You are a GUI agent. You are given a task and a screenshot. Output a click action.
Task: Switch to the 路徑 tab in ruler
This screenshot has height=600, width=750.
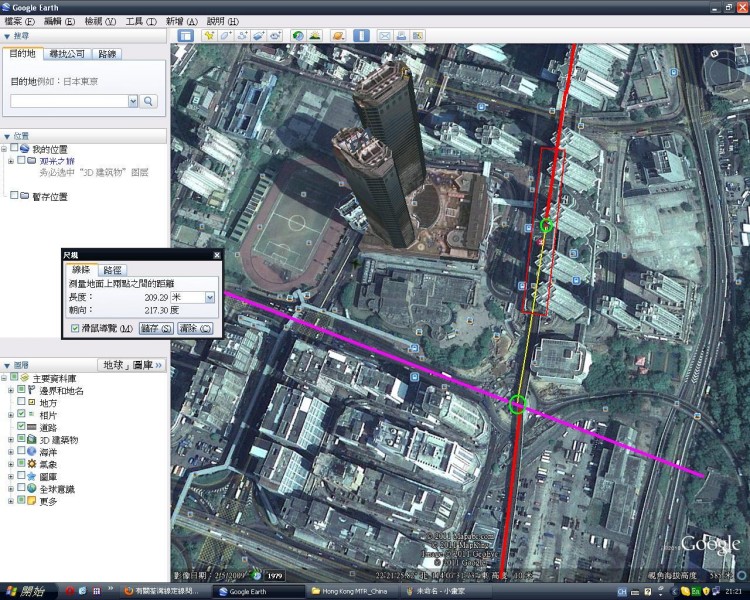click(113, 270)
